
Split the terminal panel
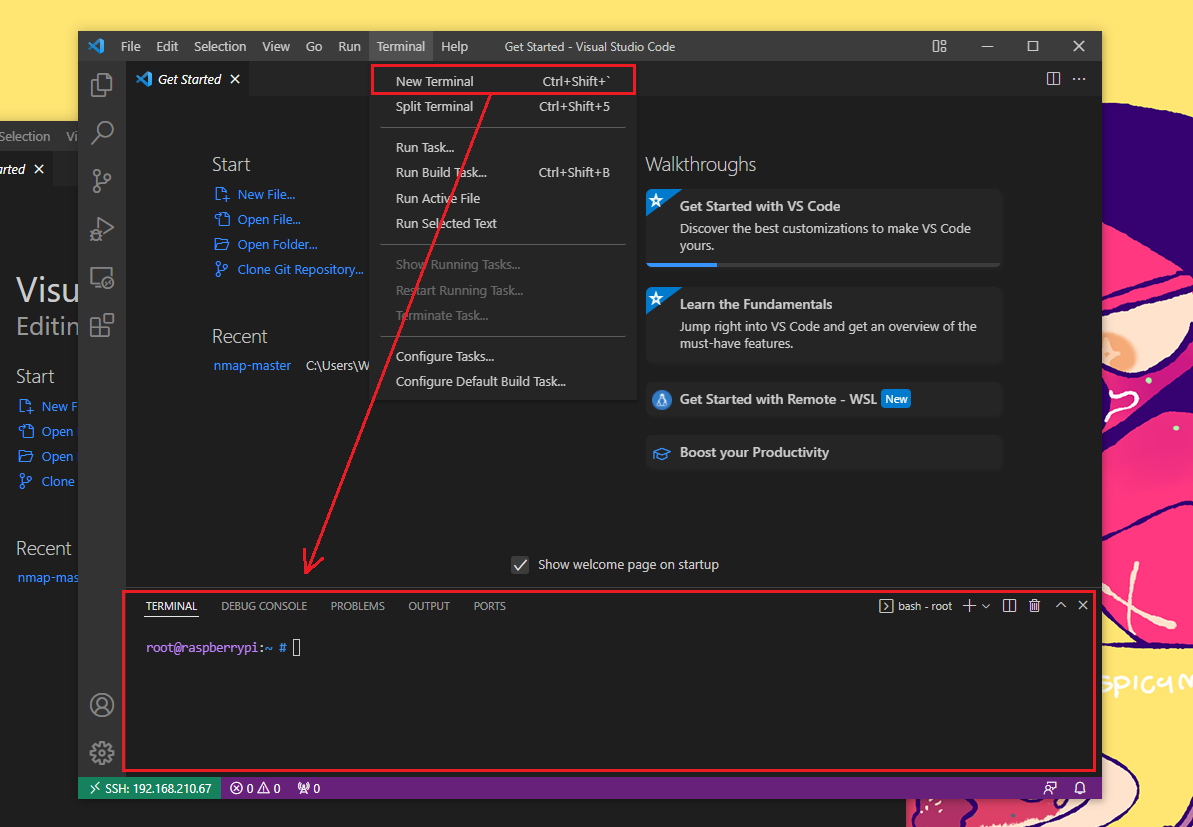point(1010,606)
